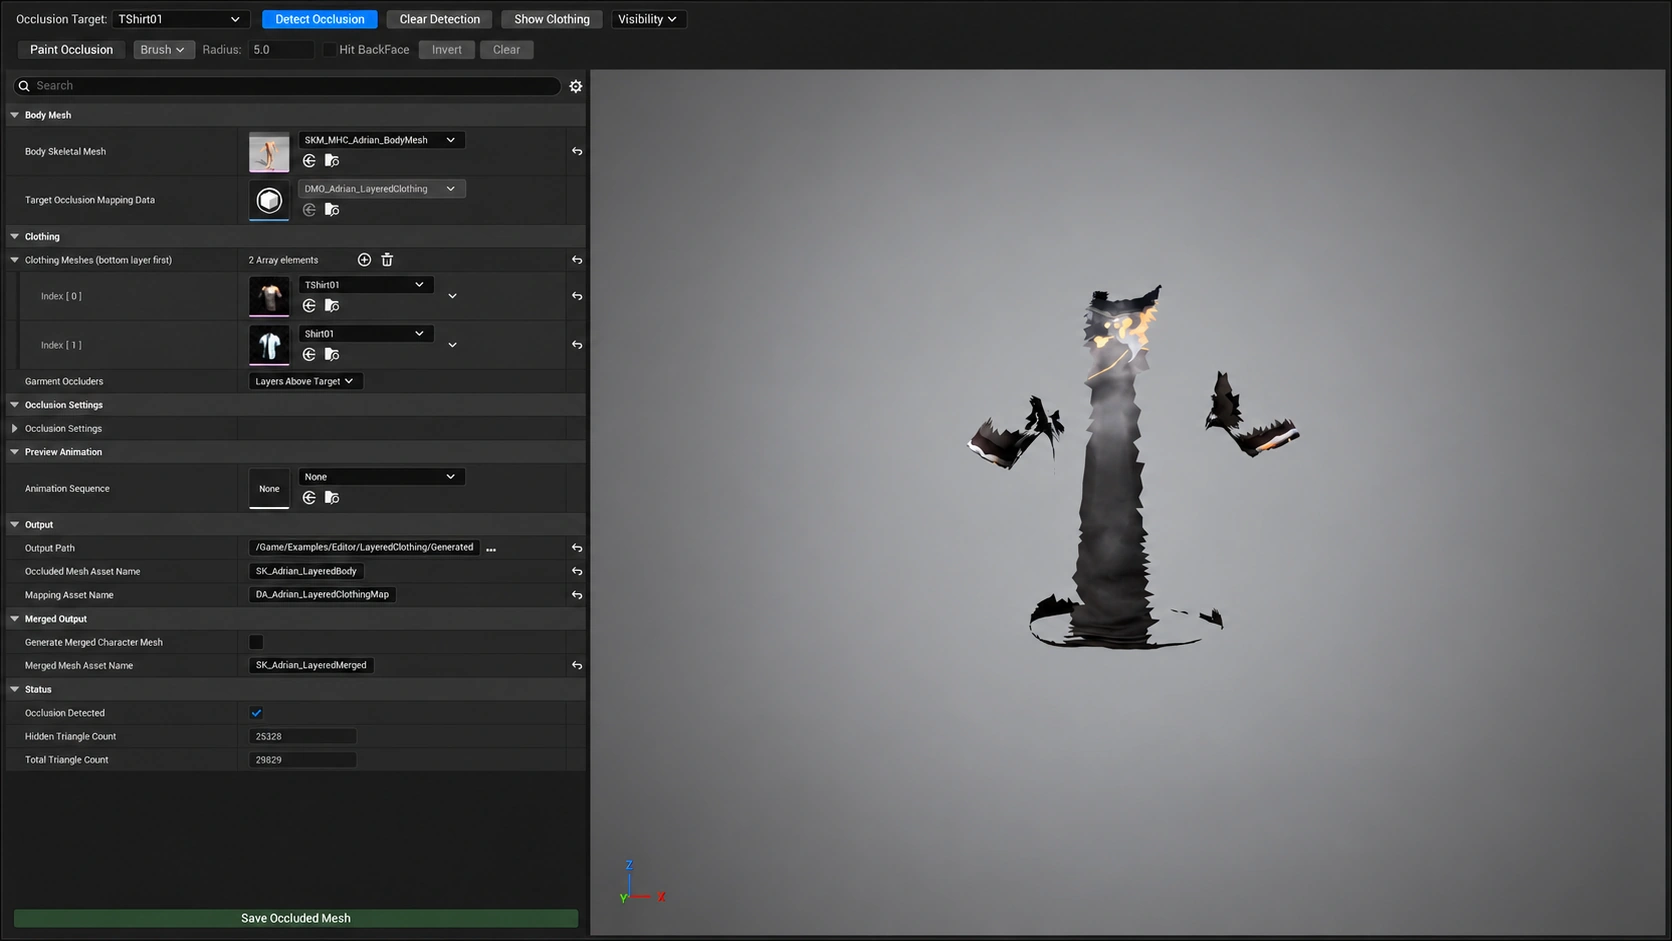Activate Paint Occlusion mode
1672x941 pixels.
71,50
